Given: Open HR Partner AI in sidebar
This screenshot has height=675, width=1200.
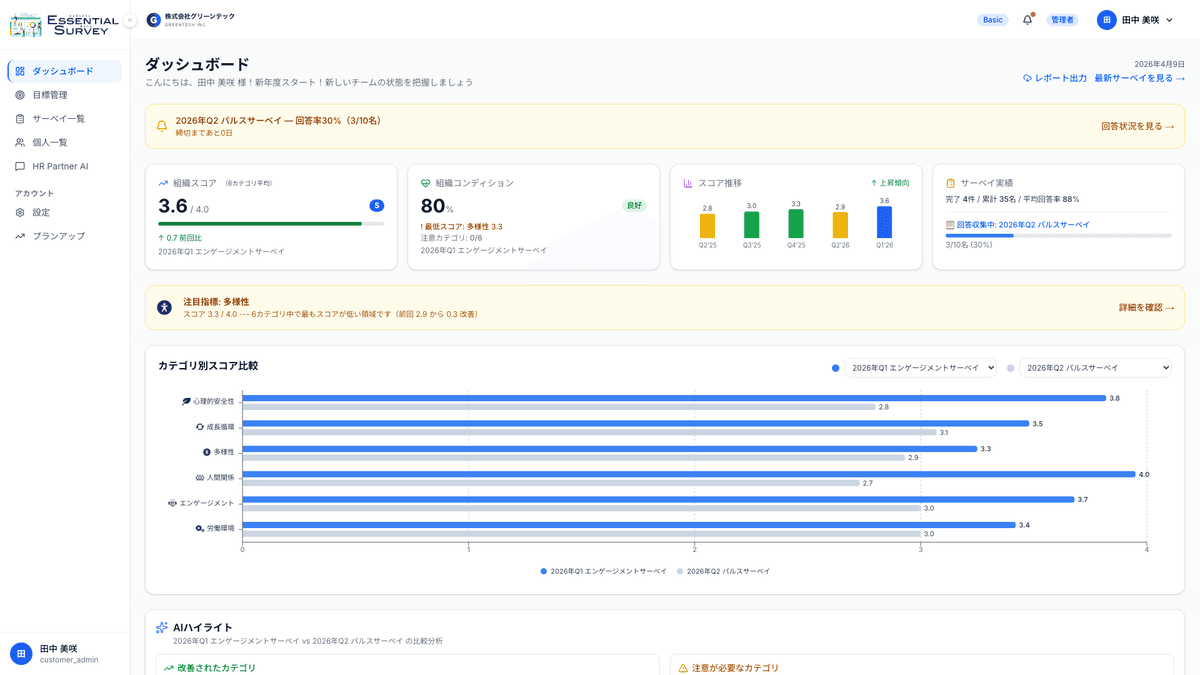Looking at the screenshot, I should click(x=64, y=166).
